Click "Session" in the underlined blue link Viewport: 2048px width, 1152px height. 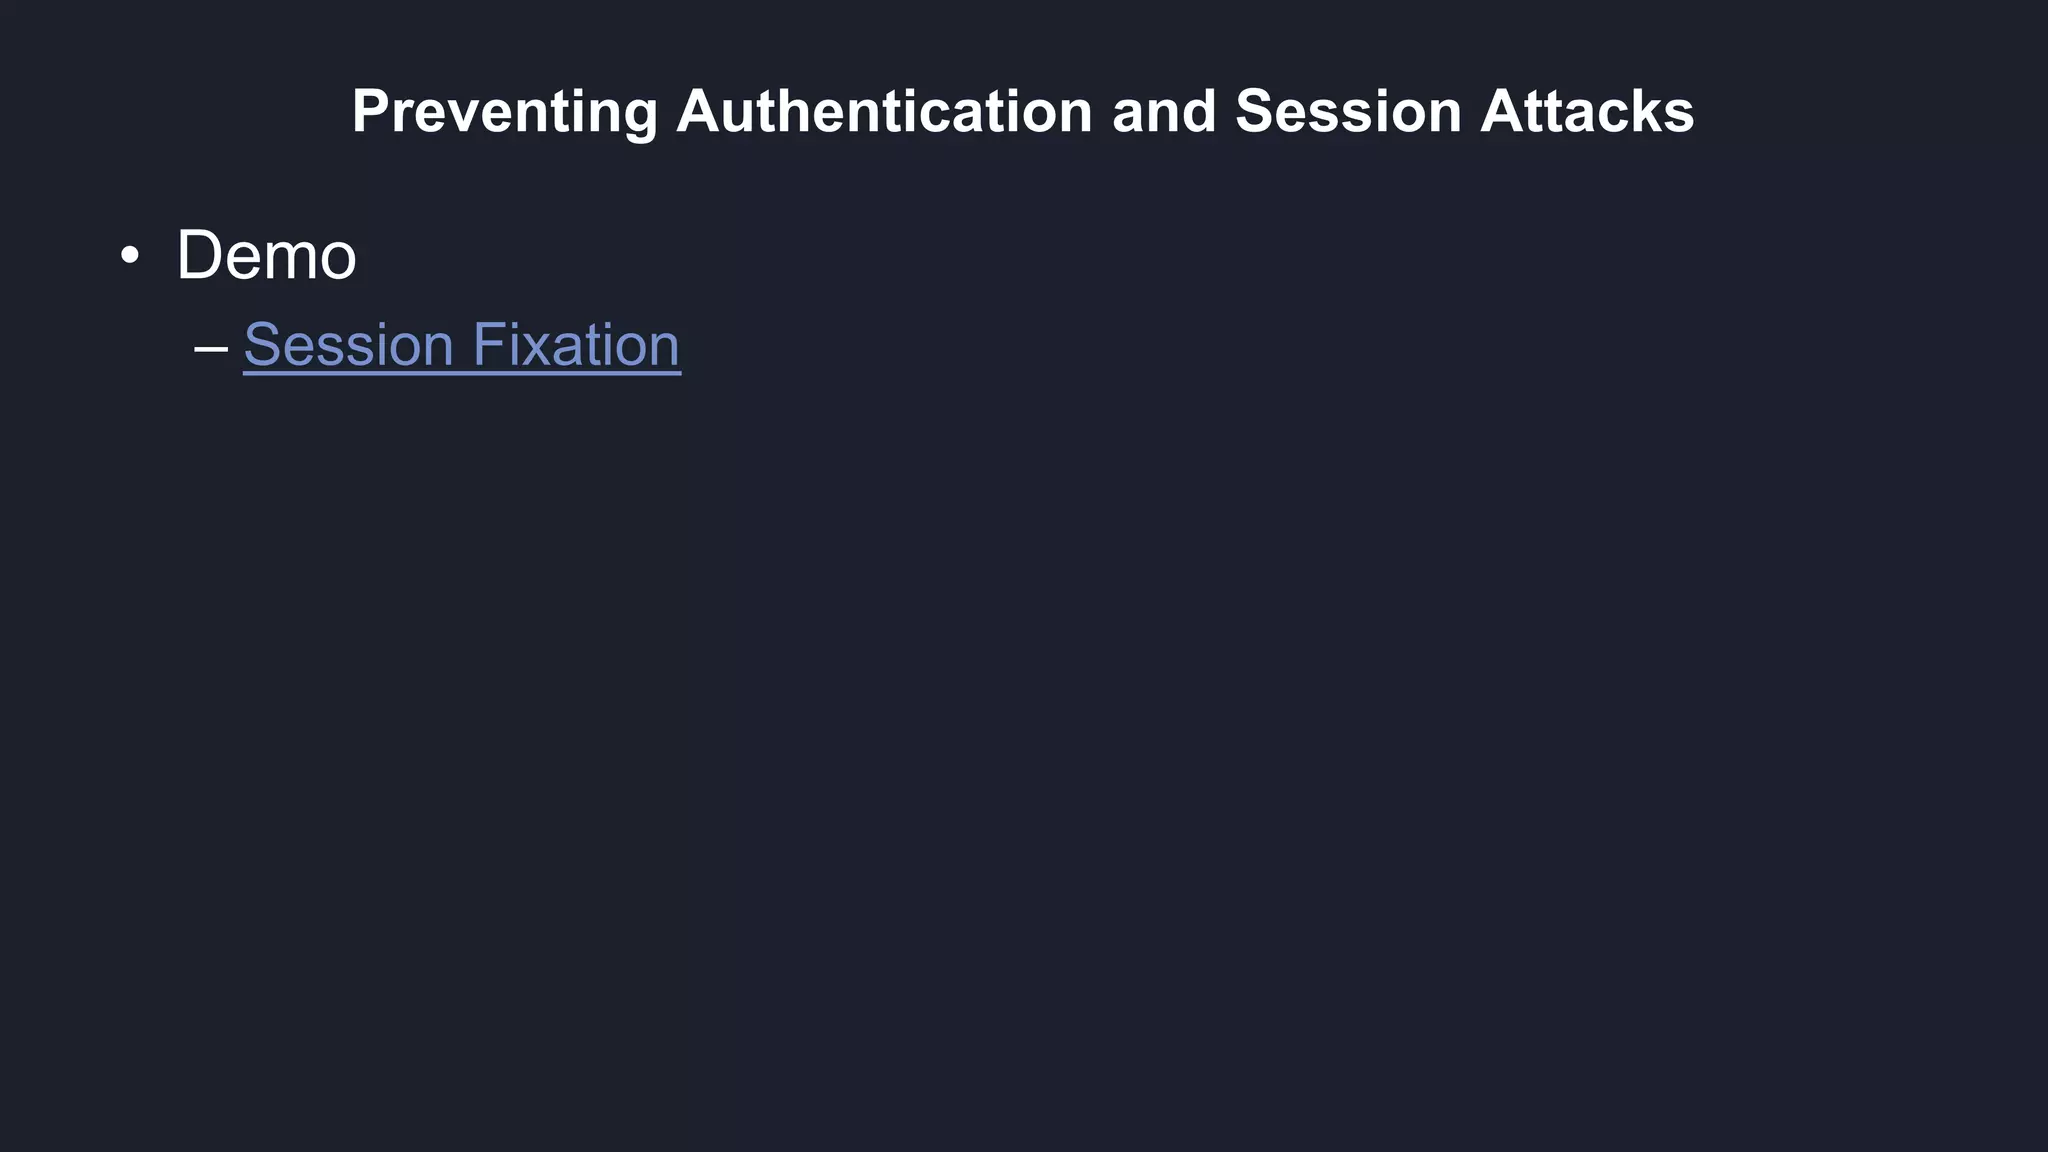(348, 345)
